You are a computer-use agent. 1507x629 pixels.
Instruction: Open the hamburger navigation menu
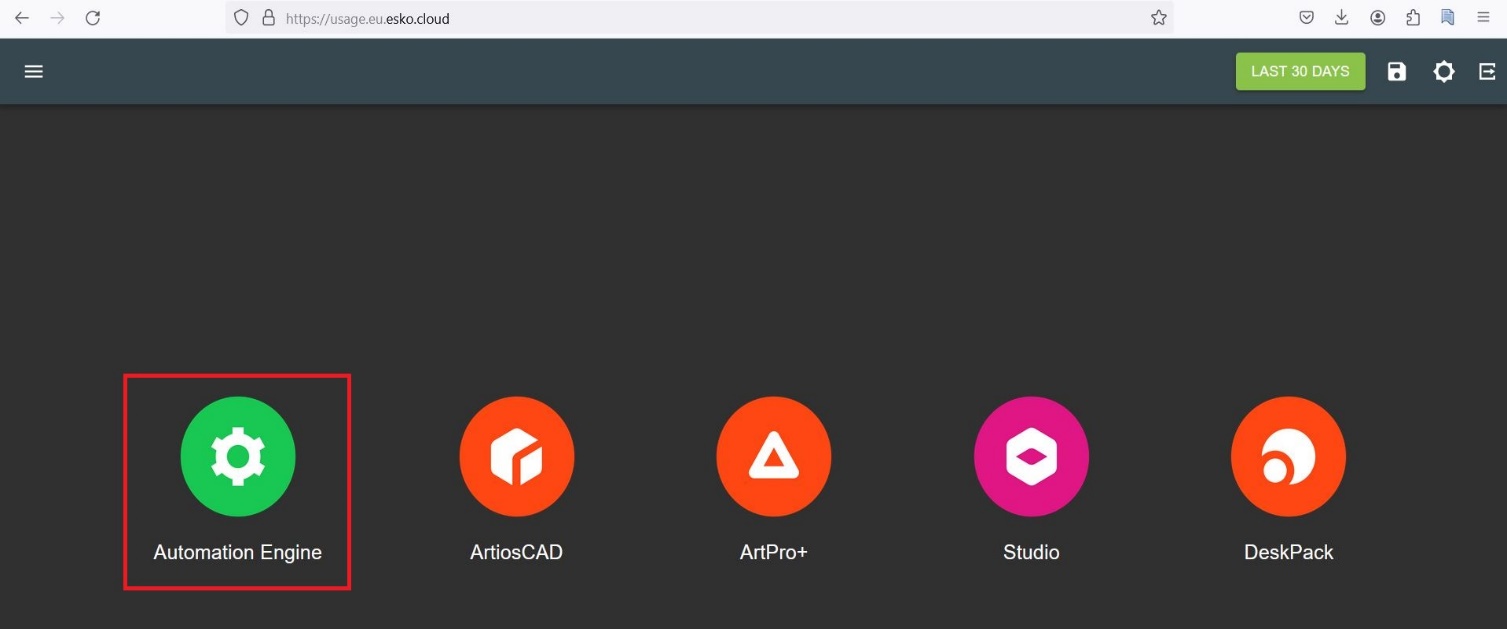coord(33,71)
